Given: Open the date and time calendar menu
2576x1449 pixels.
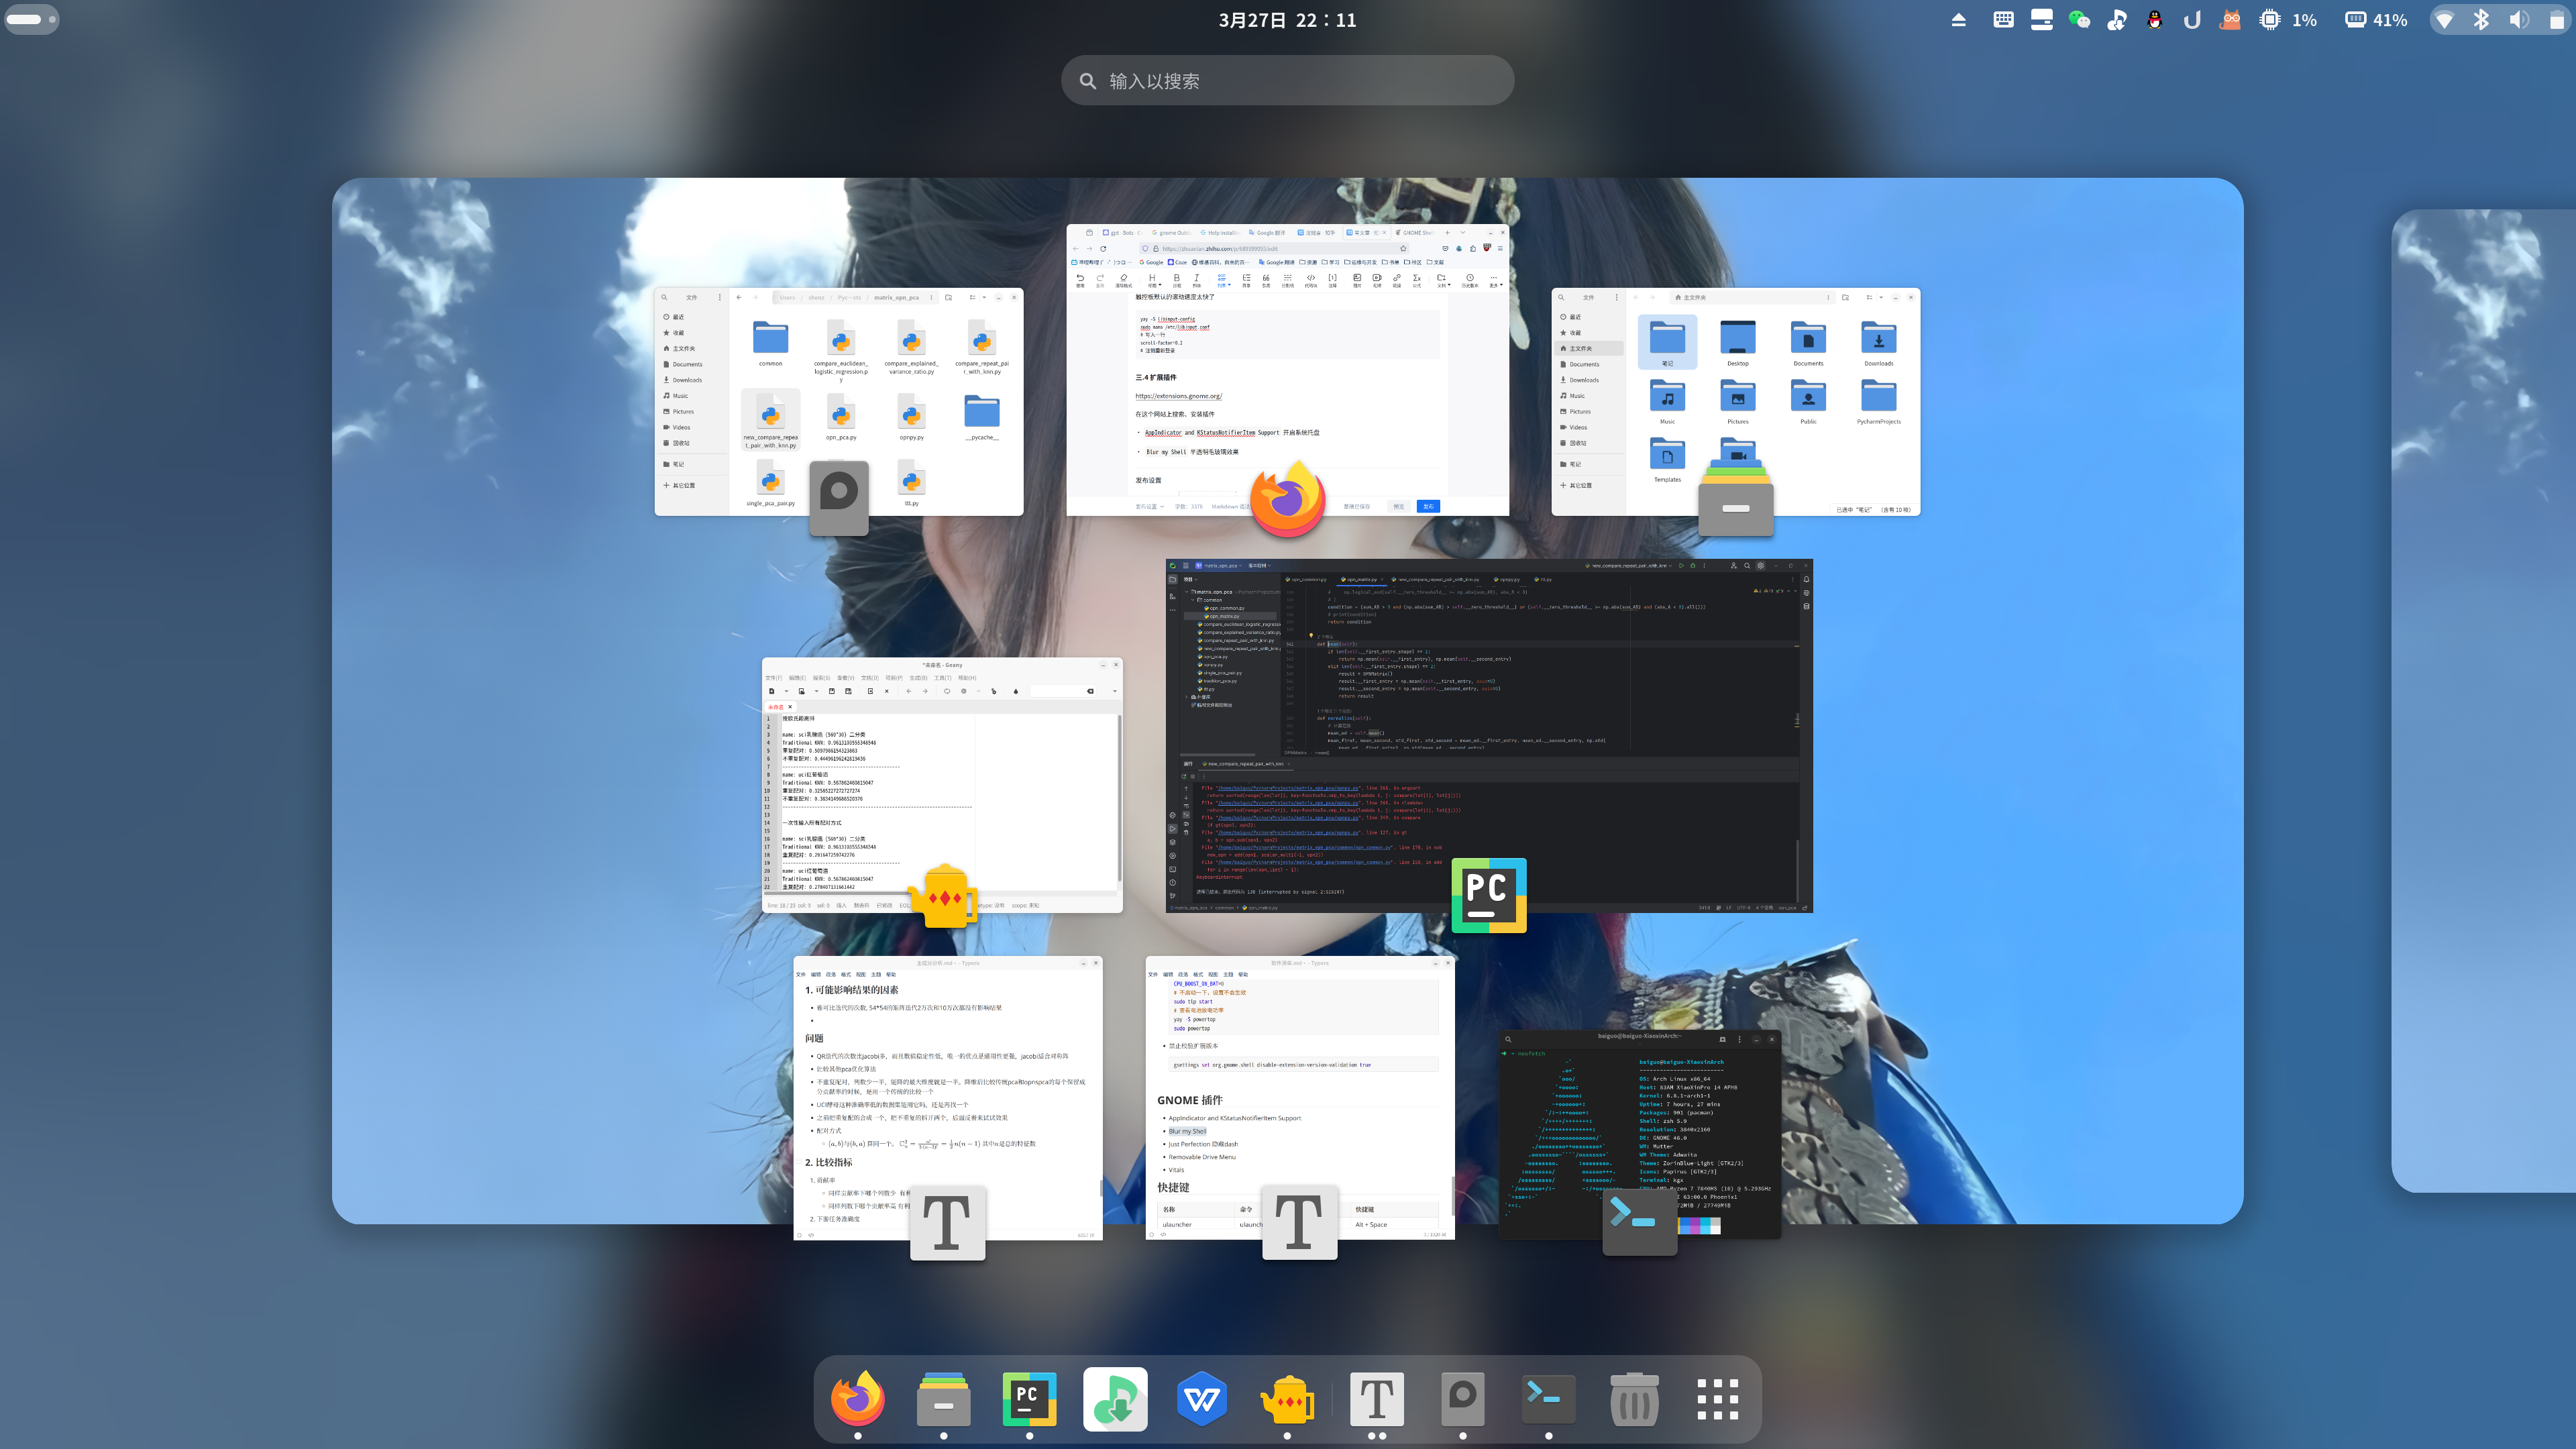Looking at the screenshot, I should (1287, 20).
